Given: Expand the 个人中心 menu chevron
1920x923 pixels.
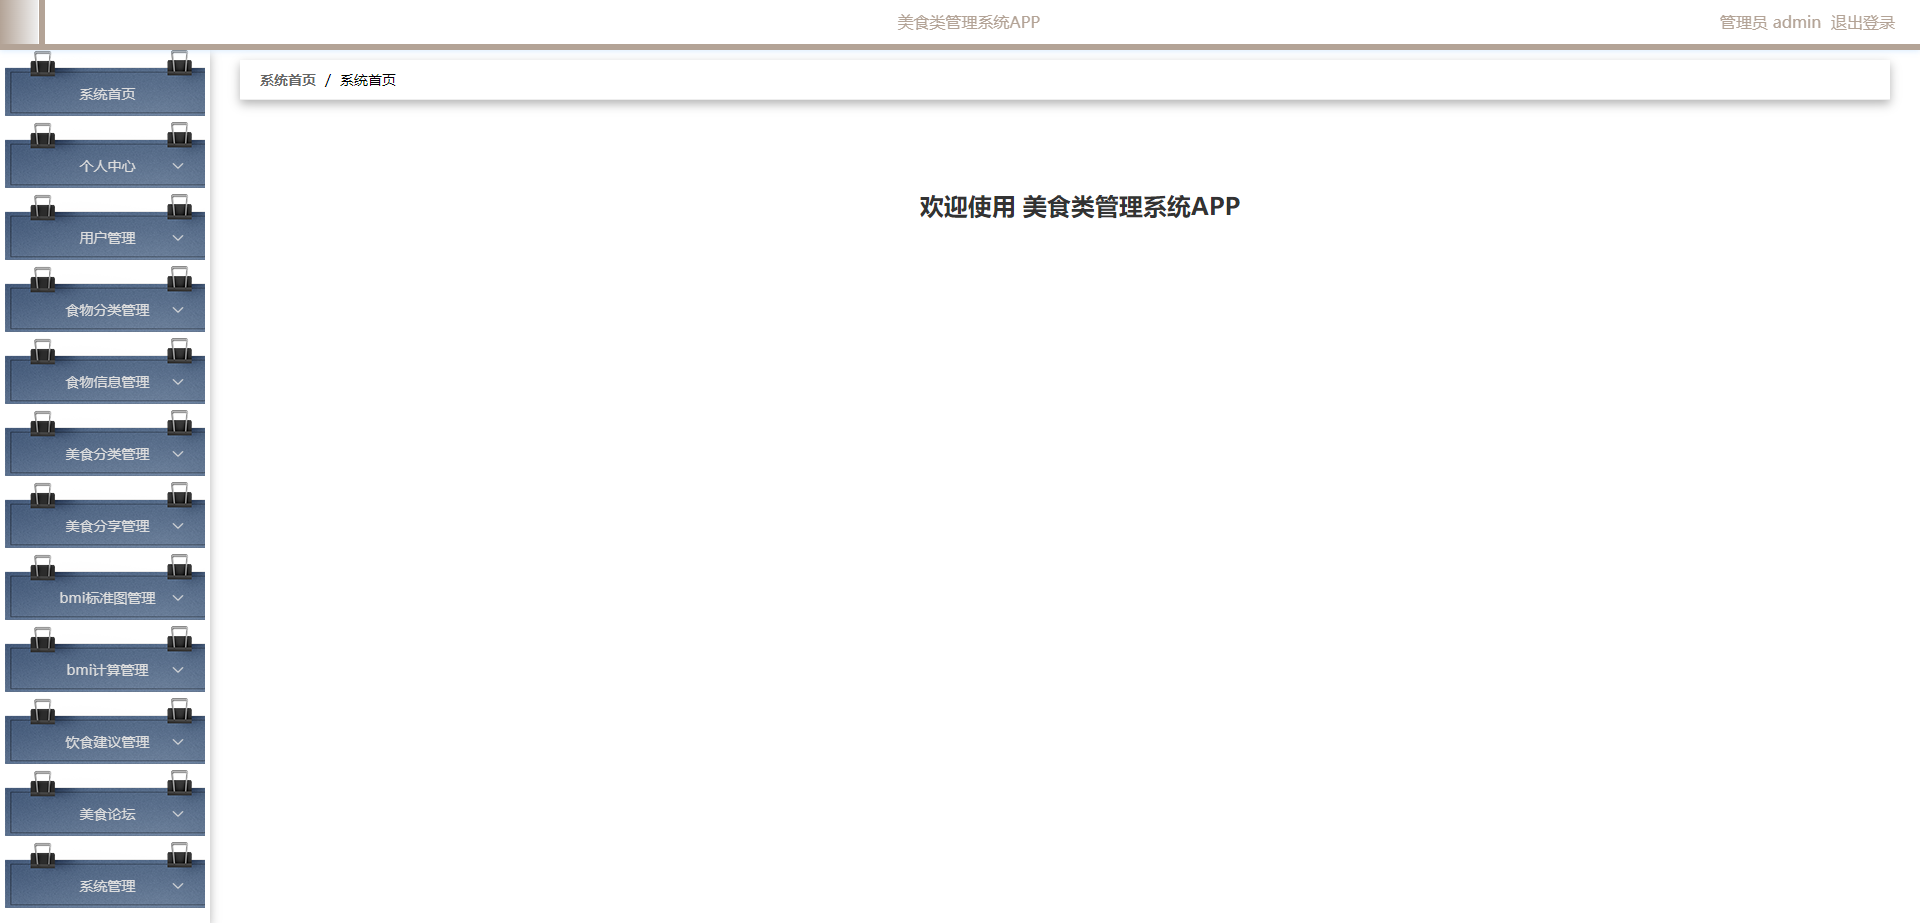Looking at the screenshot, I should tap(178, 166).
